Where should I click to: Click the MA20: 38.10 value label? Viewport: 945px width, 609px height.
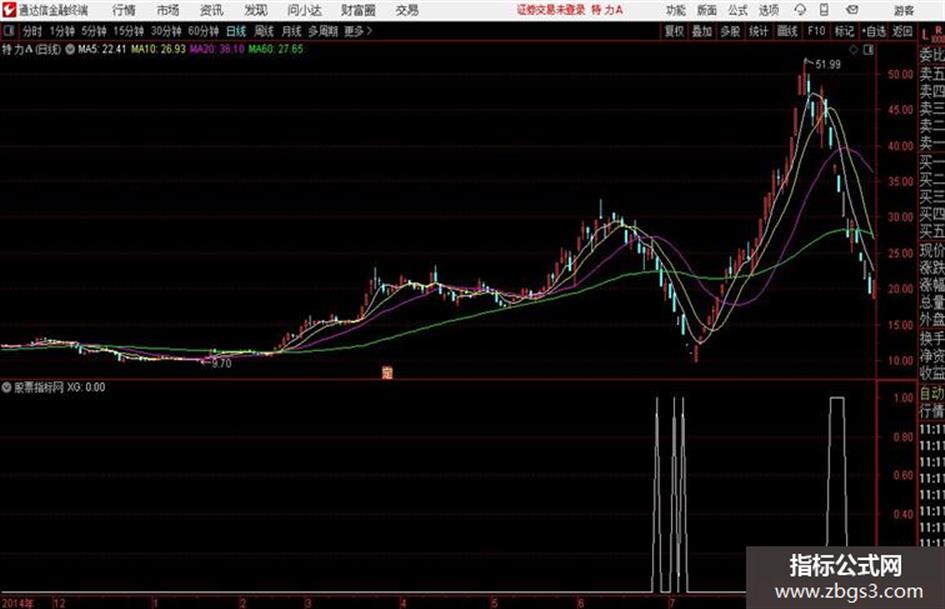217,49
